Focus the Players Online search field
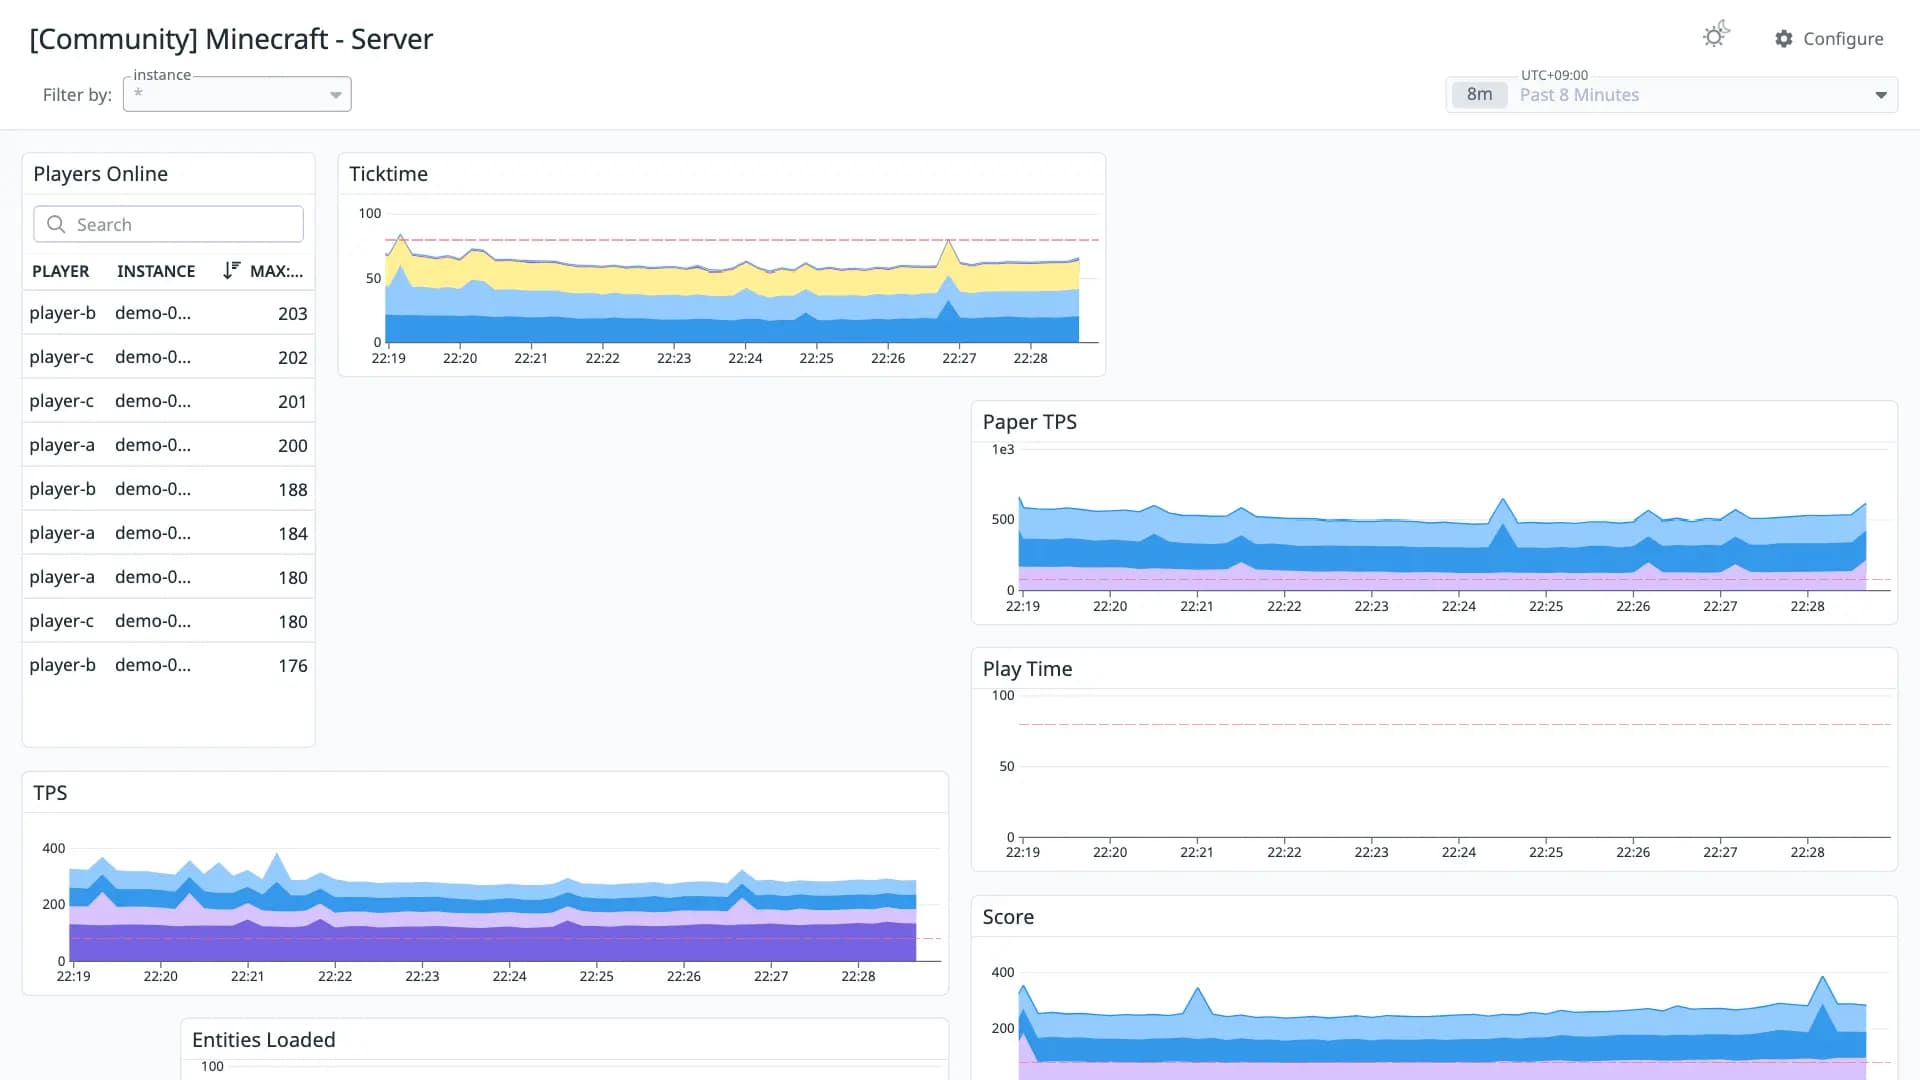 click(x=168, y=224)
